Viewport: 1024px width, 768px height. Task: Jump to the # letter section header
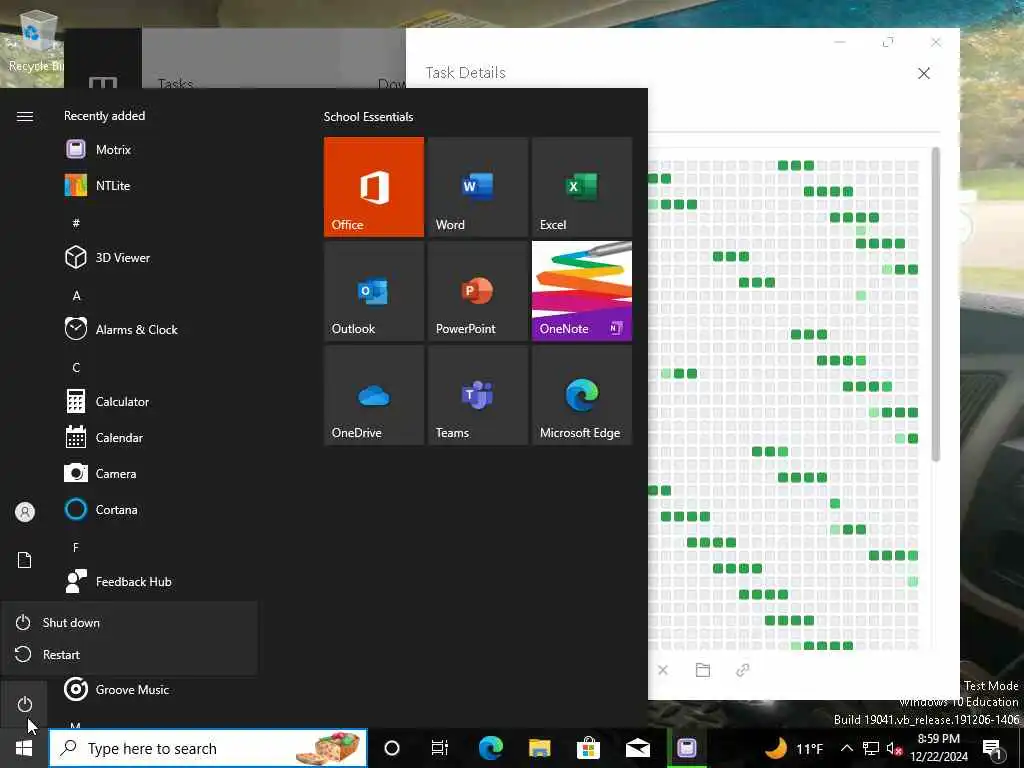tap(76, 223)
